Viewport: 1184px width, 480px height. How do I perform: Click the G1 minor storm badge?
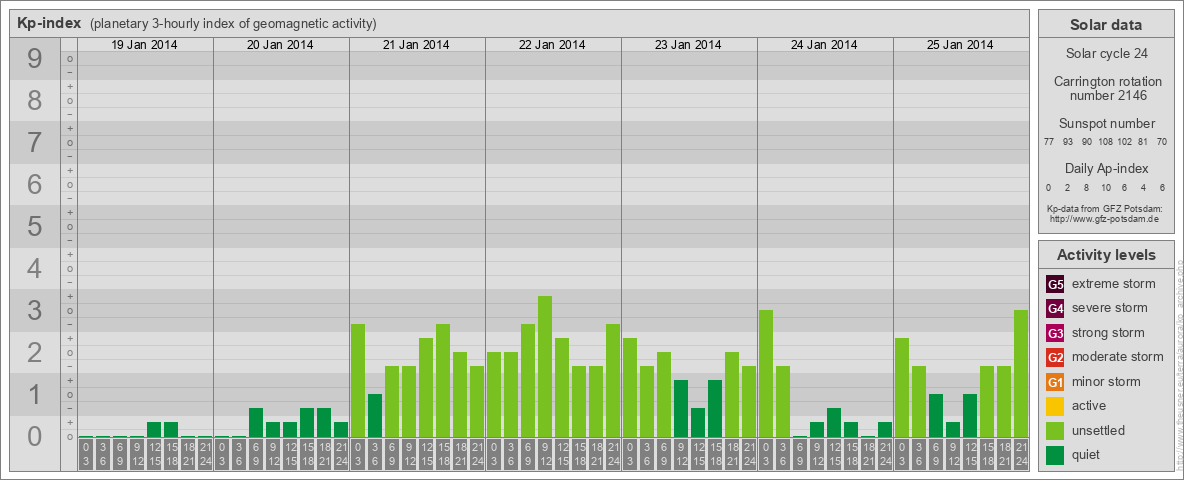pyautogui.click(x=1055, y=382)
